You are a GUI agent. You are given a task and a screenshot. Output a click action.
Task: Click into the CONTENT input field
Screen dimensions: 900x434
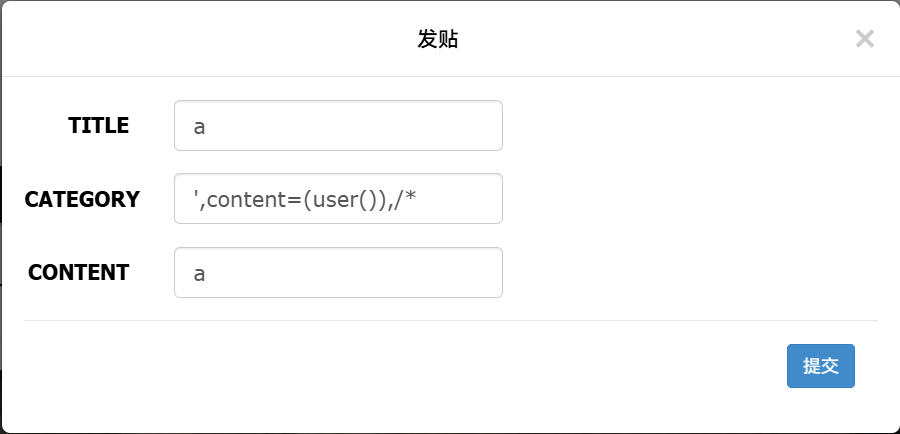pos(338,272)
